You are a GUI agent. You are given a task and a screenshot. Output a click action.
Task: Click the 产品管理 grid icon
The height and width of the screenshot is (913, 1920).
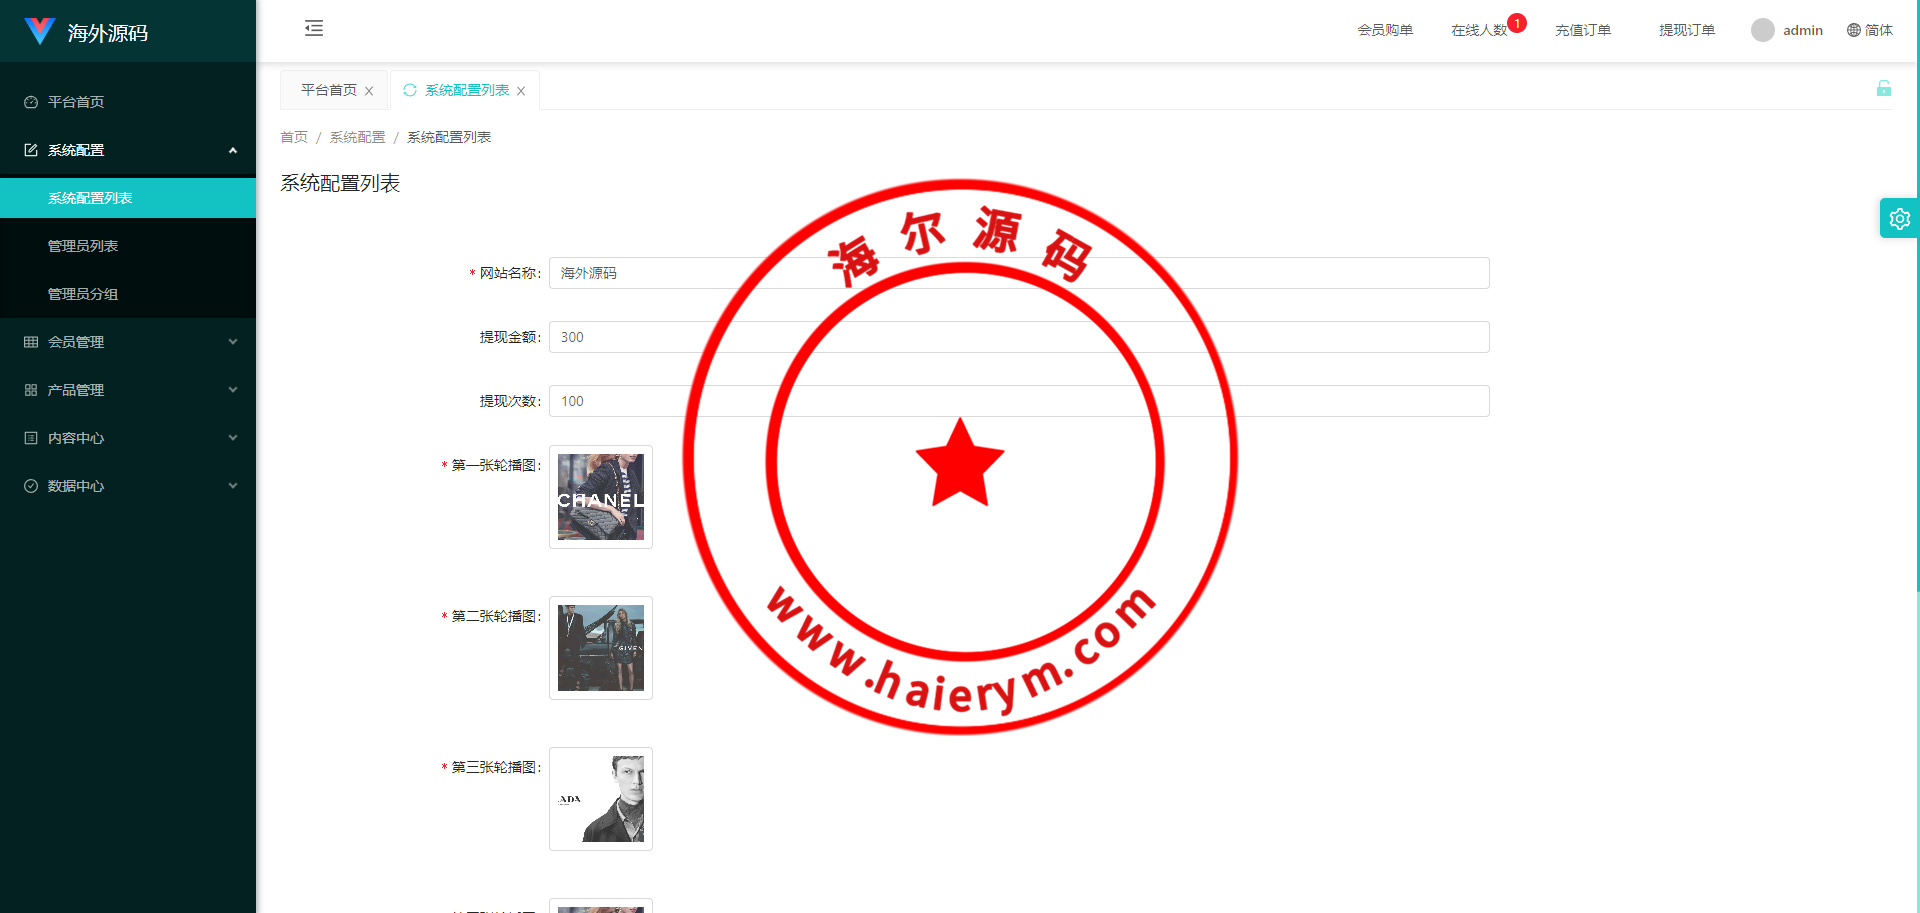30,389
